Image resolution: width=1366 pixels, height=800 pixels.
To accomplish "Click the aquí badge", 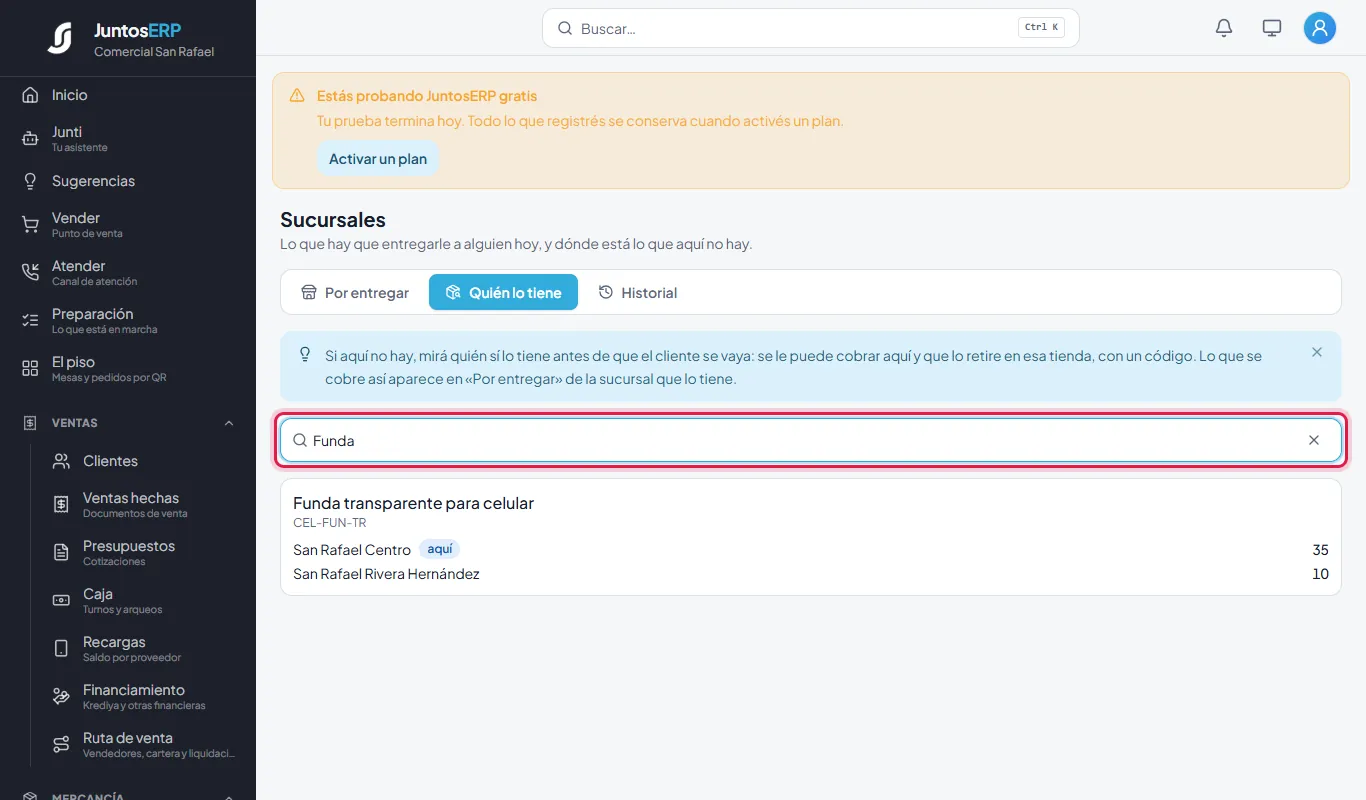I will click(x=440, y=549).
